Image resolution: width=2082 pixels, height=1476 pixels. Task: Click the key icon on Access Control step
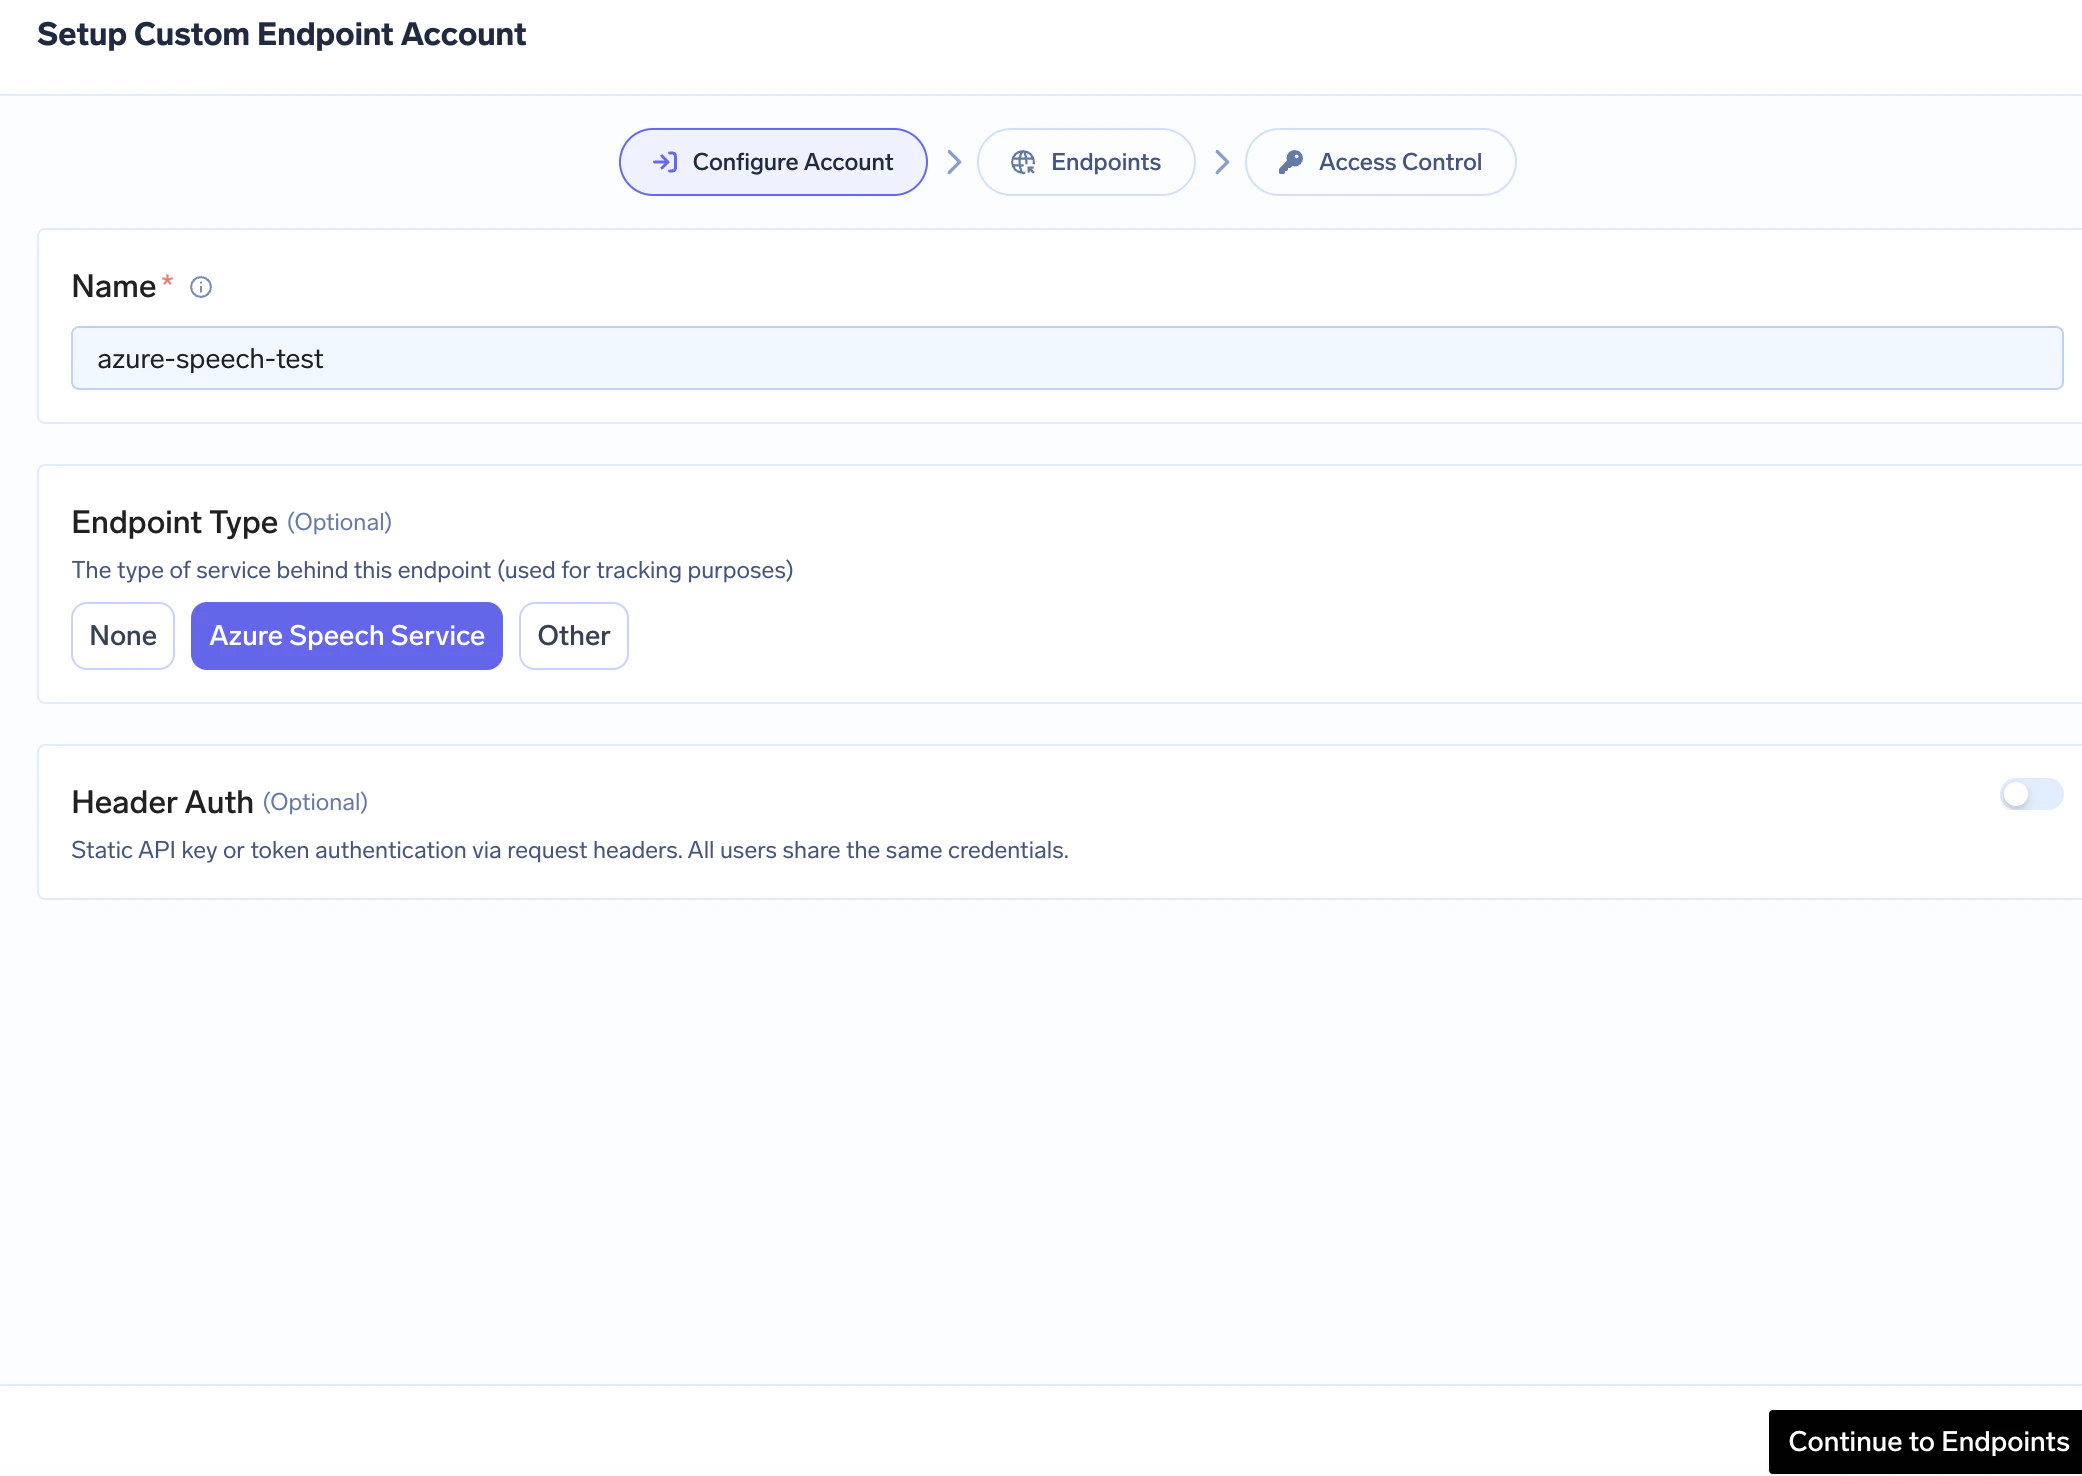click(1292, 161)
